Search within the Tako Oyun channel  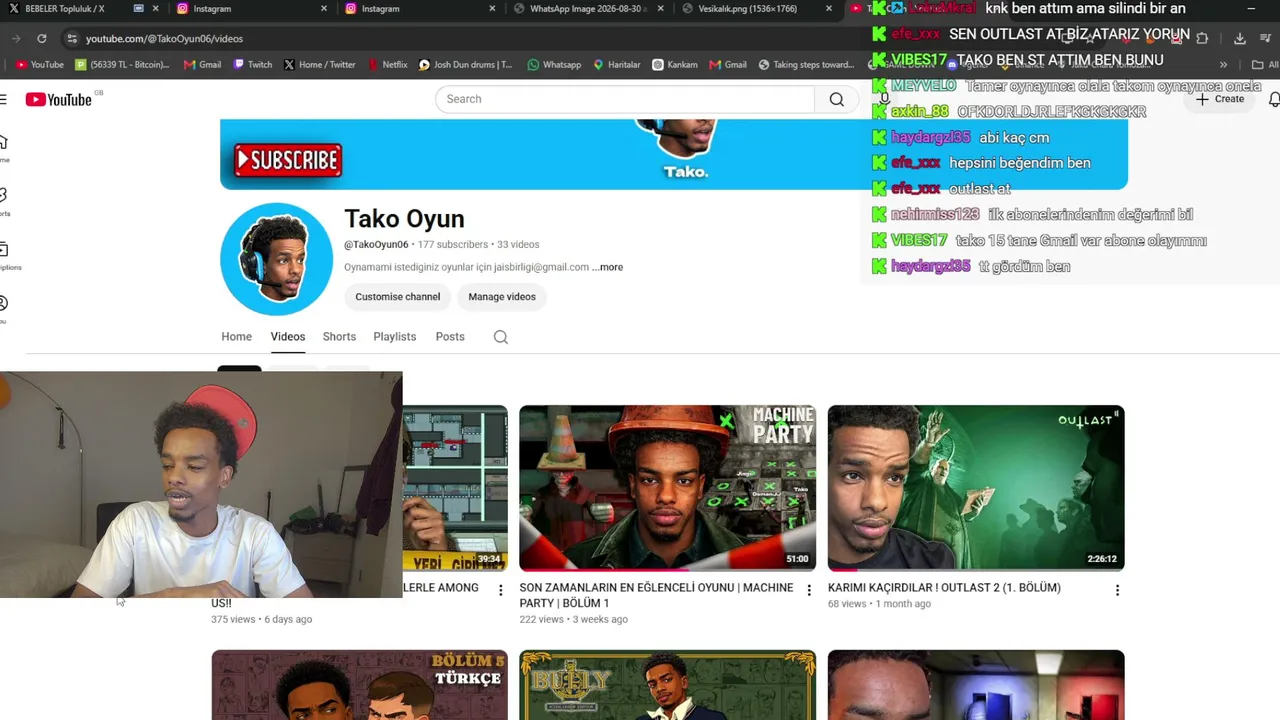click(501, 337)
